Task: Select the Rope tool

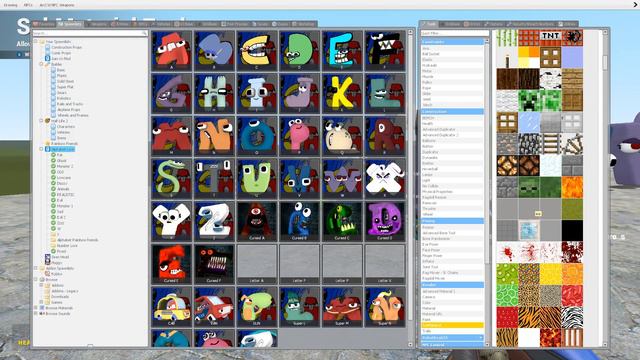Action: pyautogui.click(x=452, y=88)
